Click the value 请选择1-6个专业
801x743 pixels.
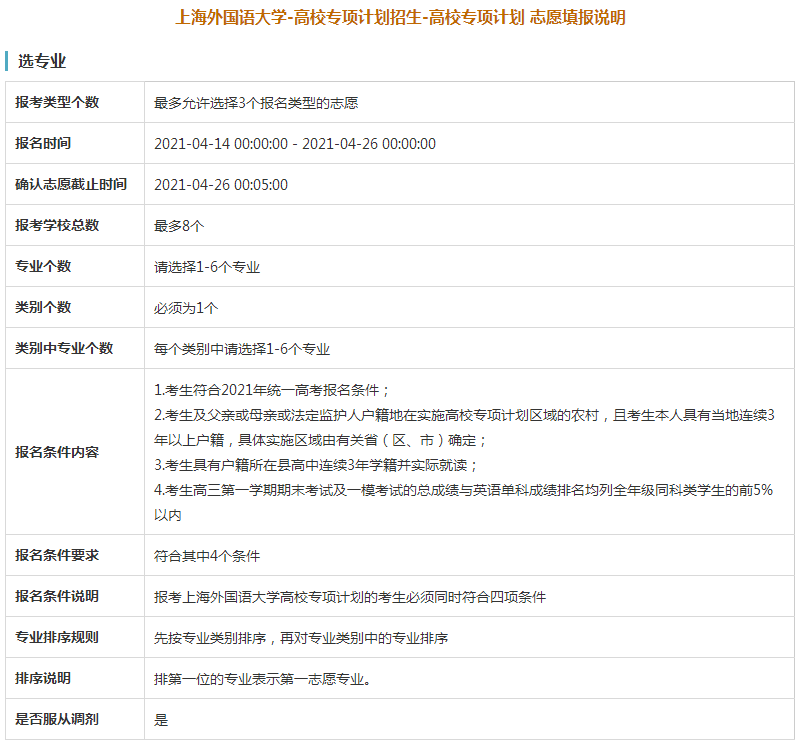pyautogui.click(x=207, y=267)
